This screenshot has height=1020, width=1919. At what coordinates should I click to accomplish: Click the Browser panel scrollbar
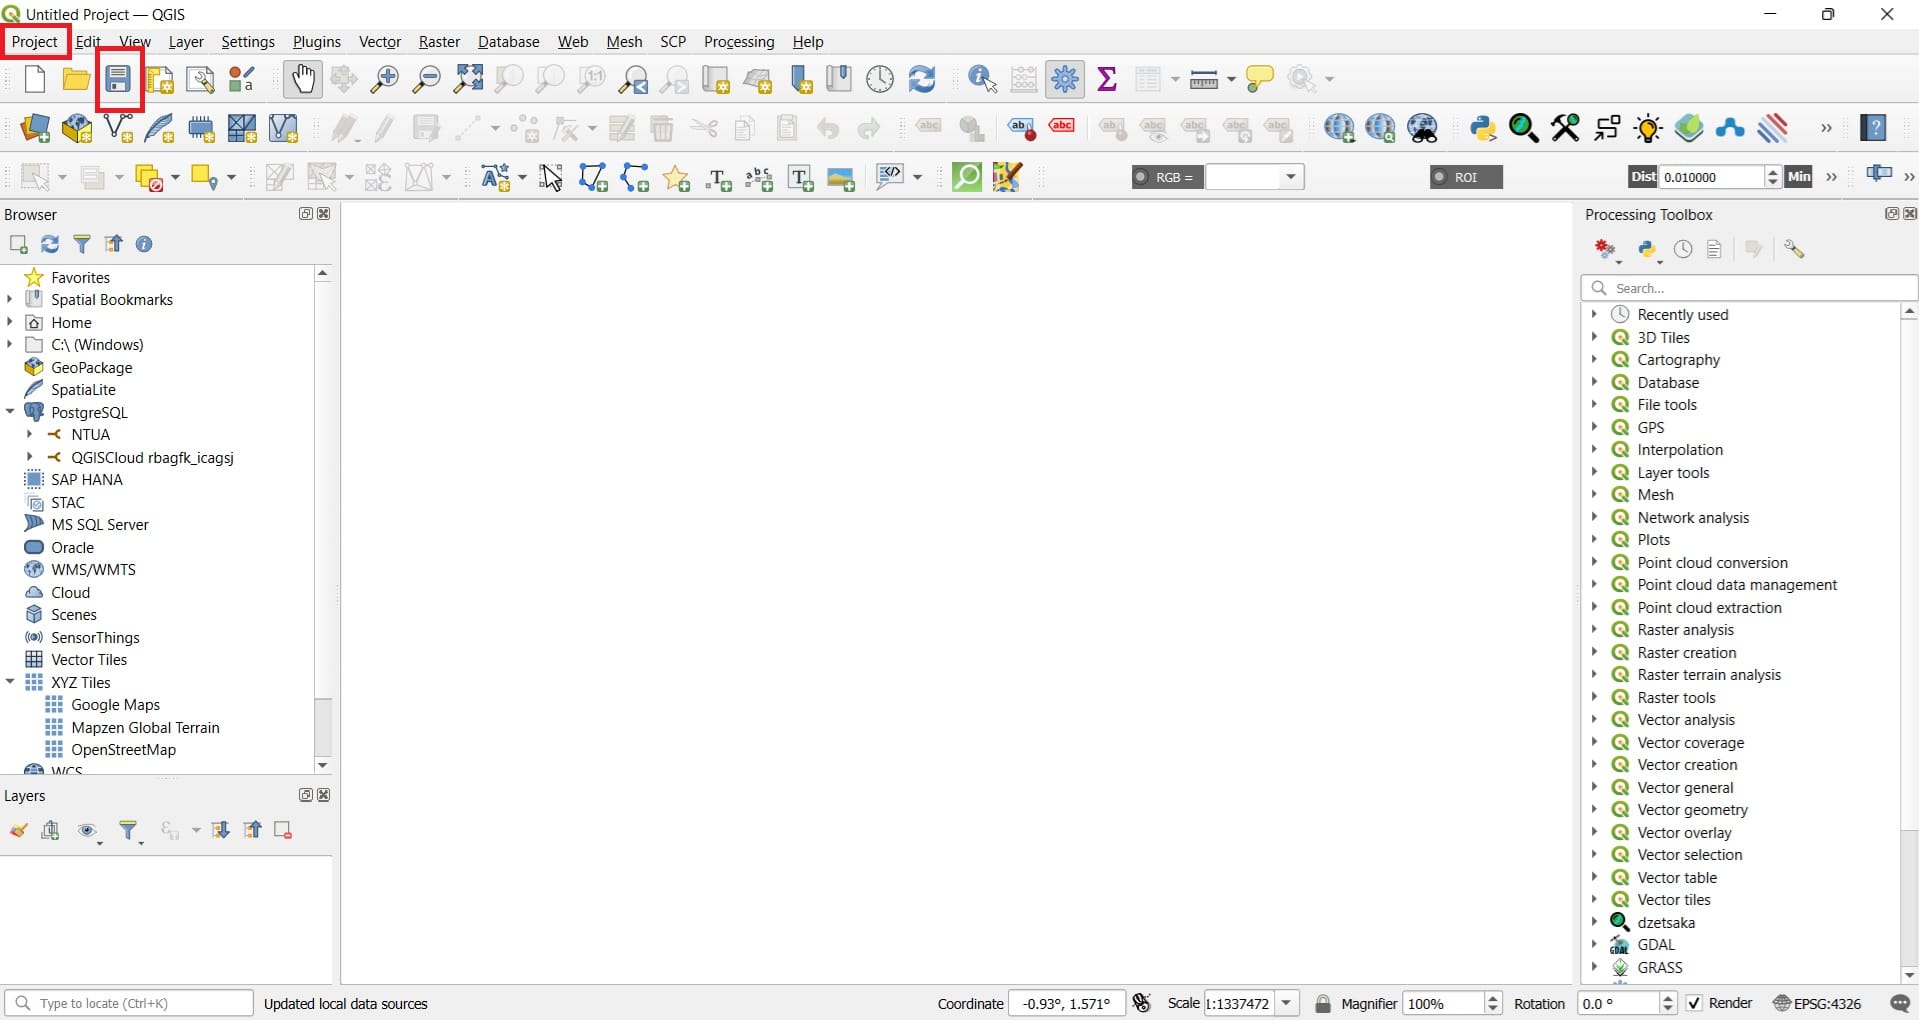point(322,726)
